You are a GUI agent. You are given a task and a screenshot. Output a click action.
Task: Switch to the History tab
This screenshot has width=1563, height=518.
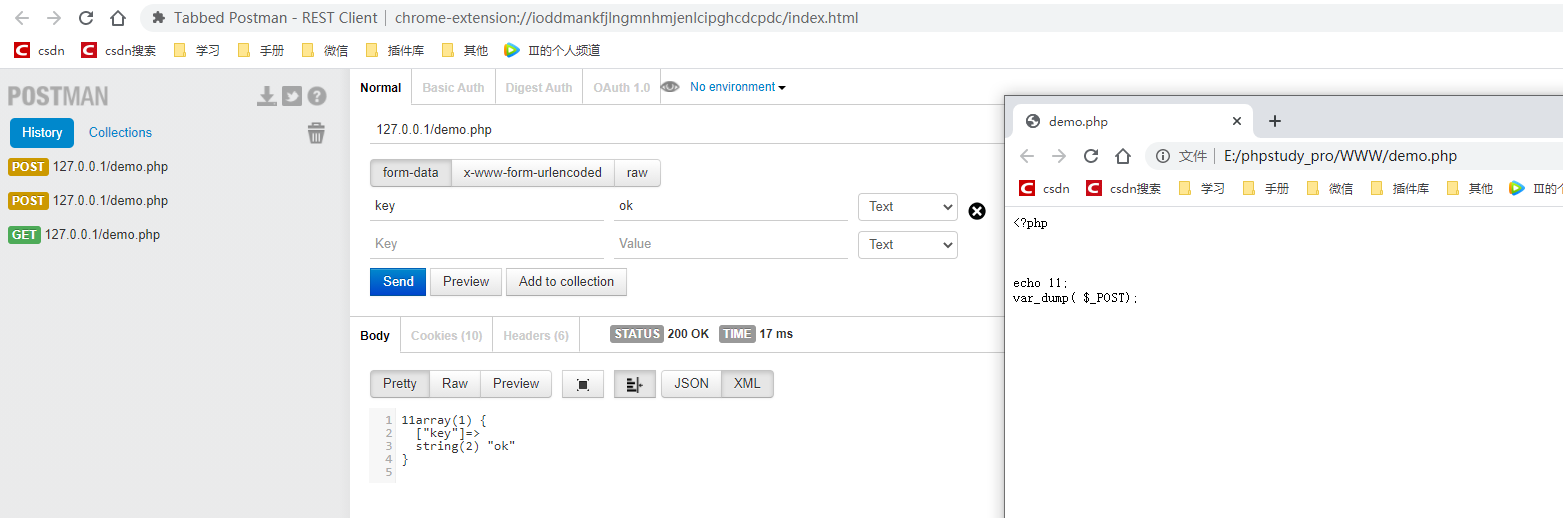click(42, 132)
